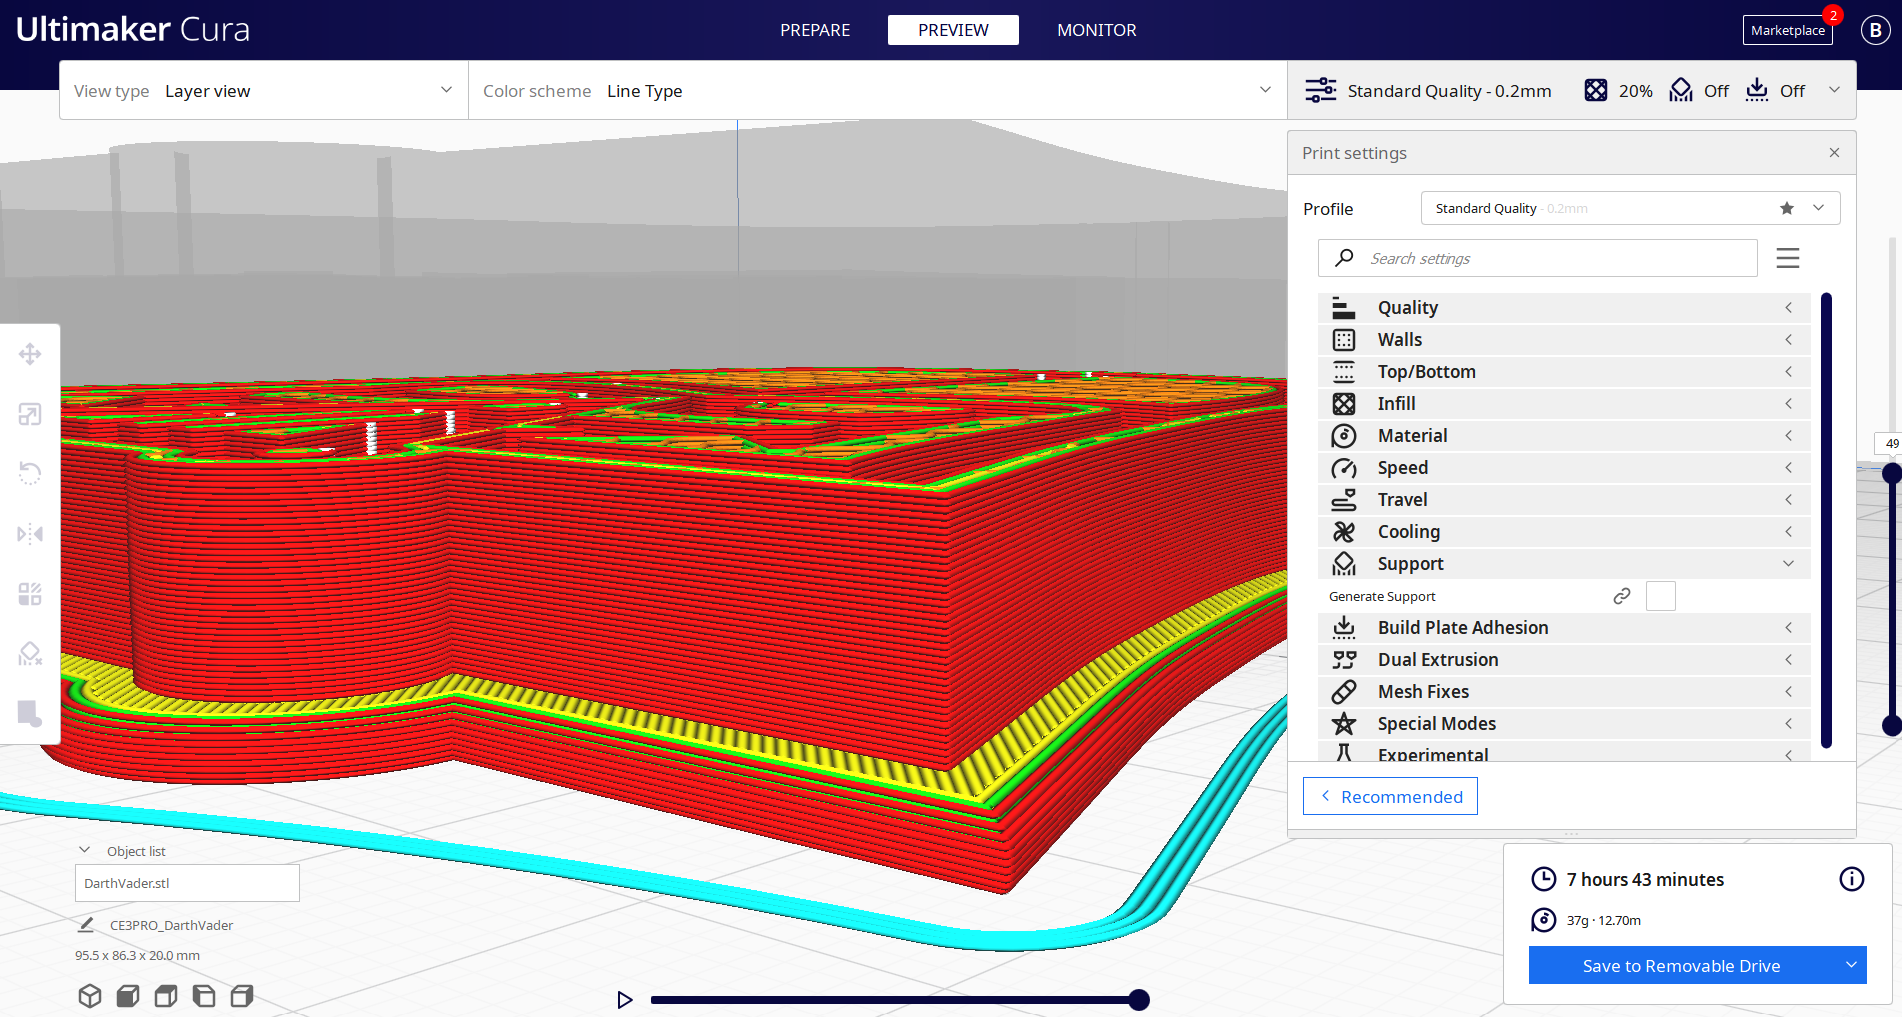Collapse the Object list chevron
This screenshot has height=1017, width=1902.
coord(85,850)
